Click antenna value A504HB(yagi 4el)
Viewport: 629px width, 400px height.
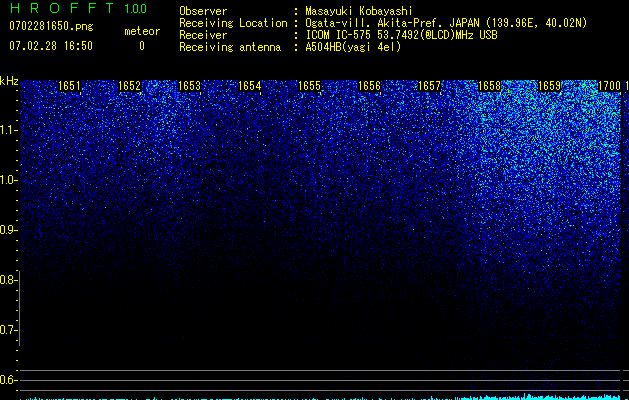[353, 47]
